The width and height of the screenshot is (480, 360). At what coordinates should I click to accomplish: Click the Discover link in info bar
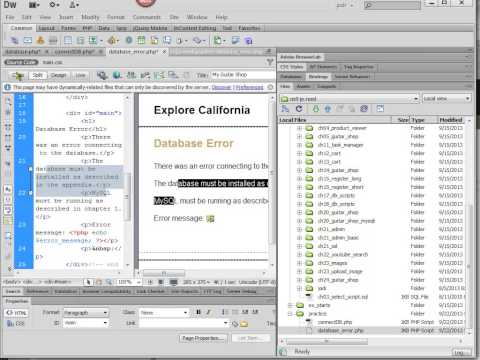[x=221, y=87]
